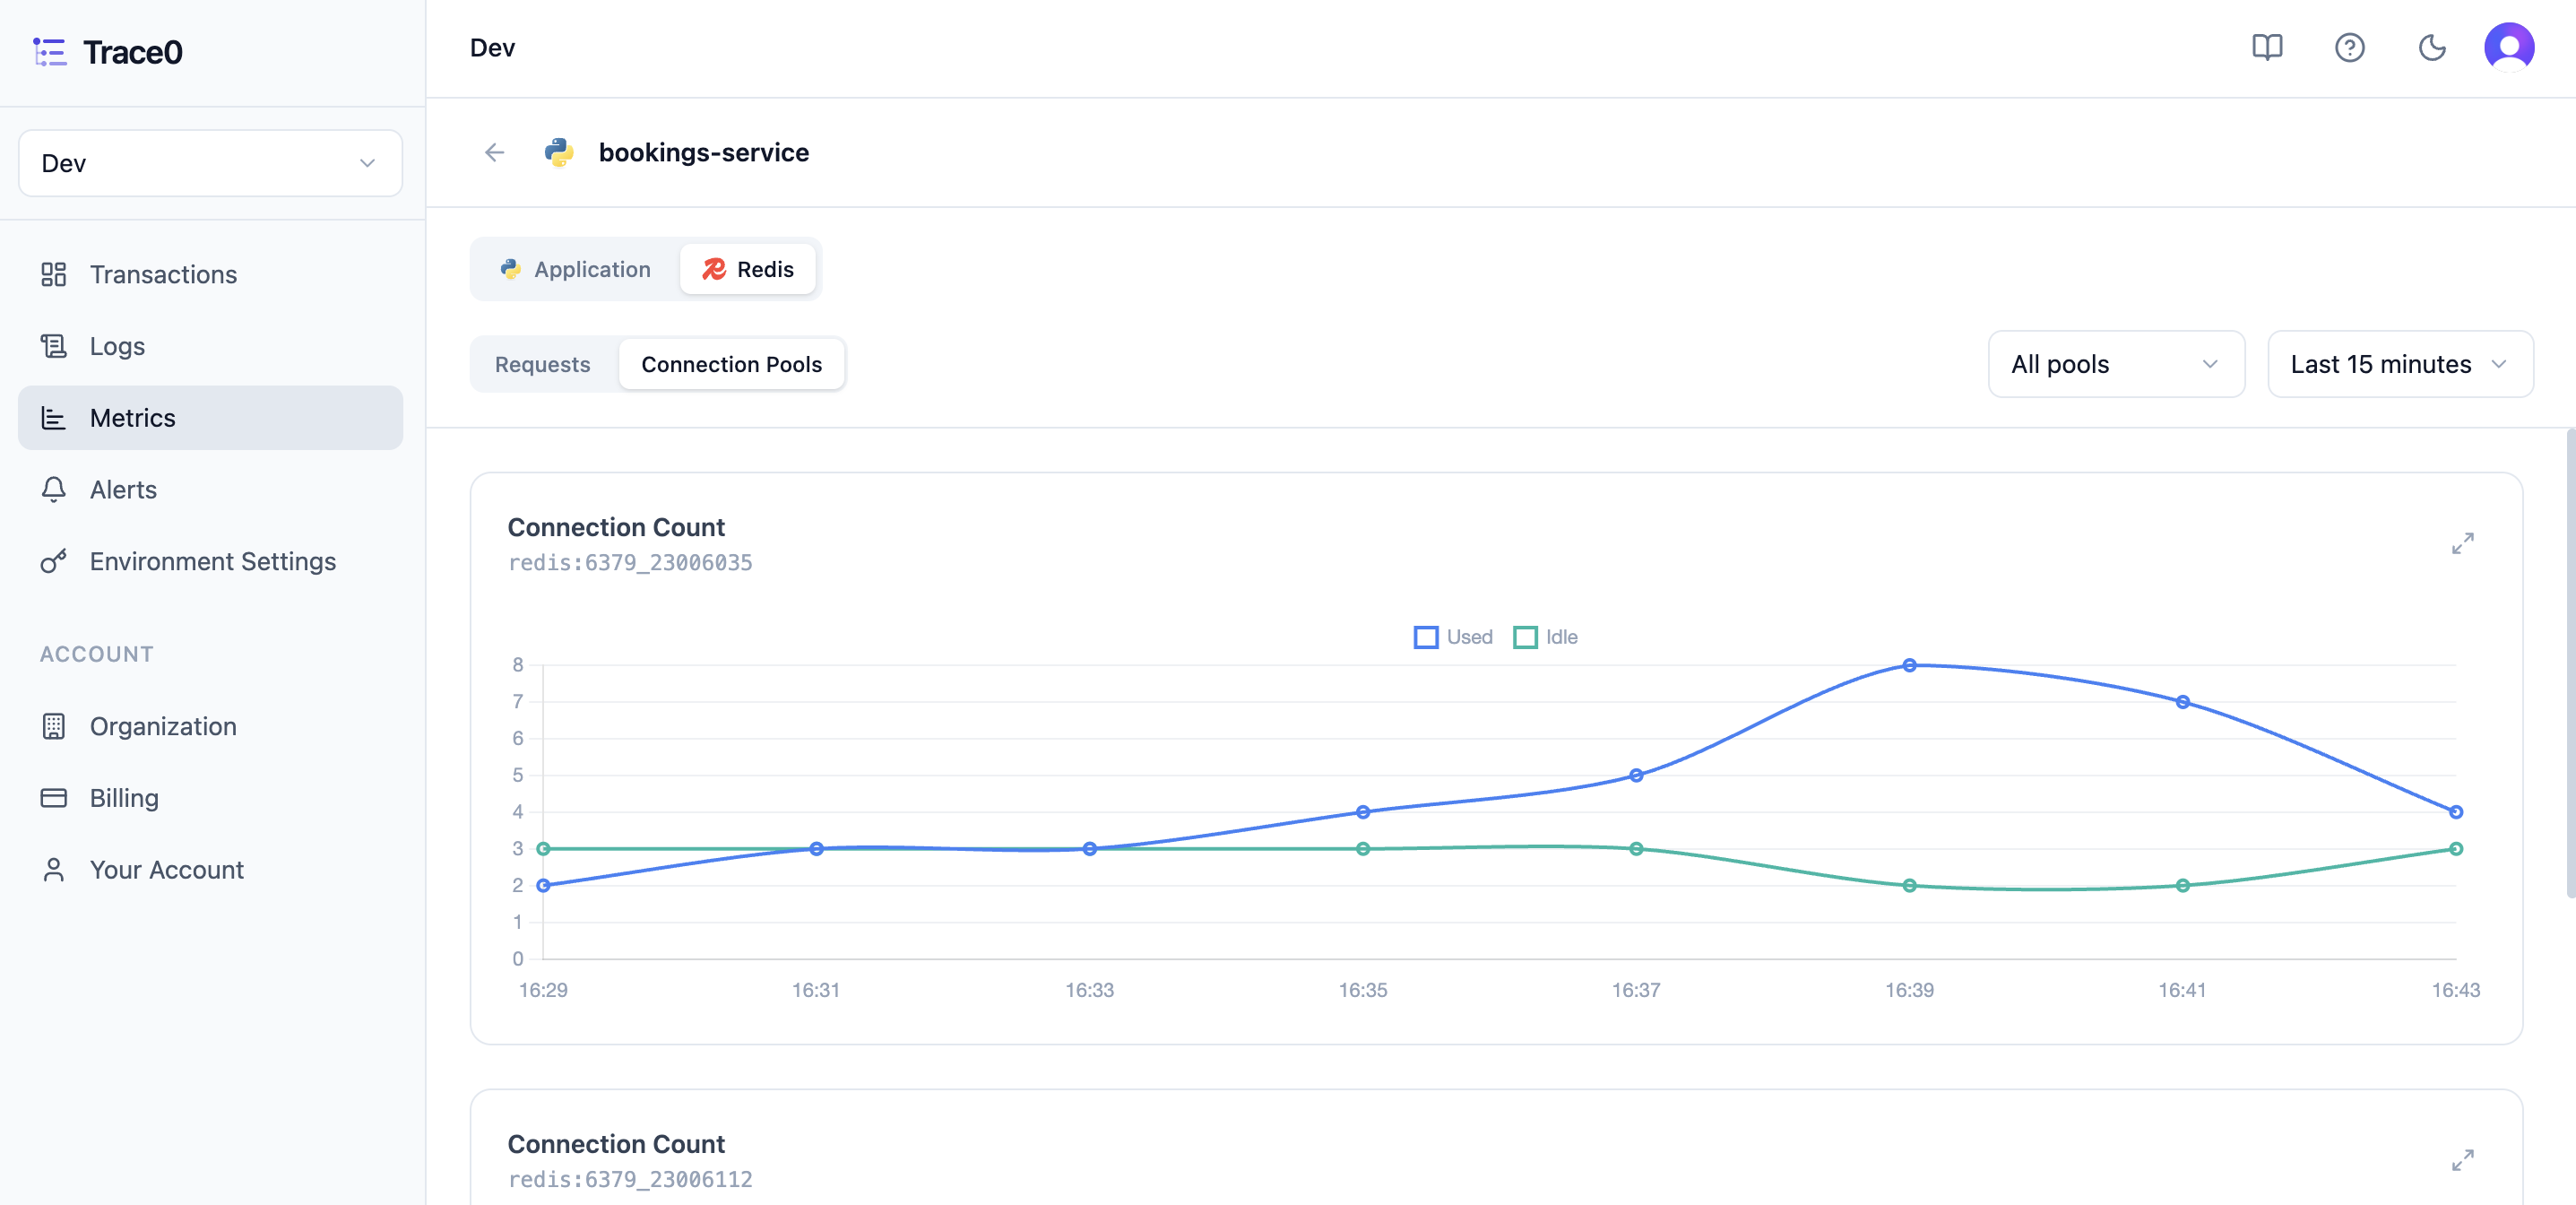Open the documentation book icon
The width and height of the screenshot is (2576, 1205).
coord(2266,47)
